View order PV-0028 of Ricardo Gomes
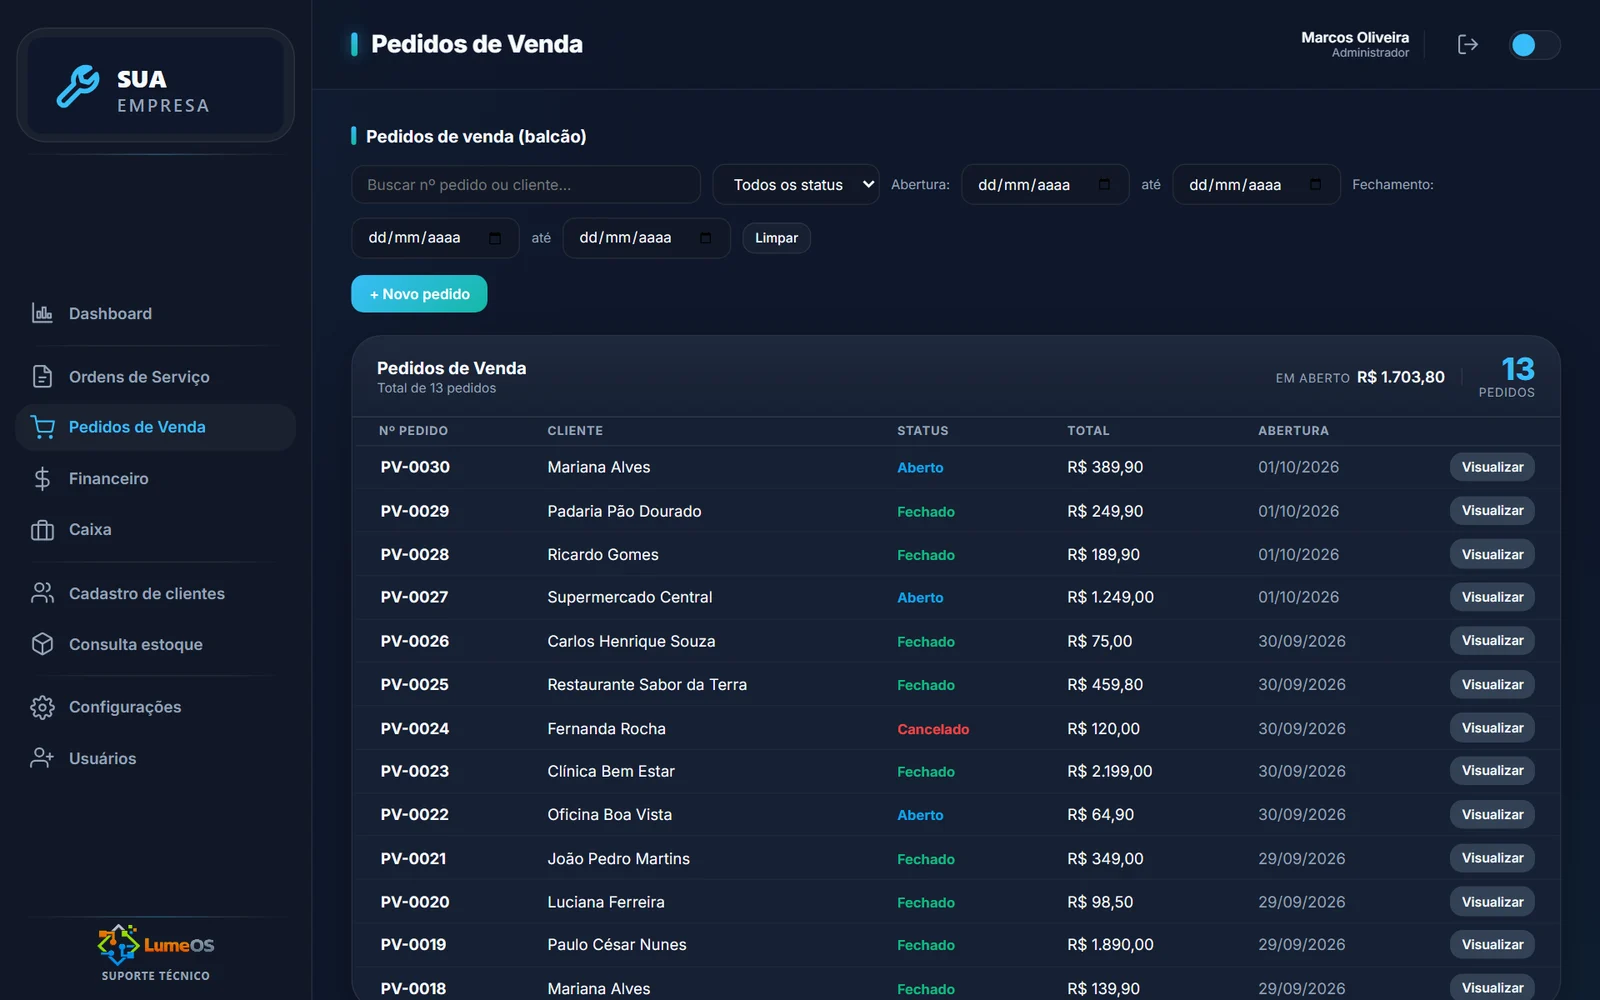 (x=1492, y=554)
